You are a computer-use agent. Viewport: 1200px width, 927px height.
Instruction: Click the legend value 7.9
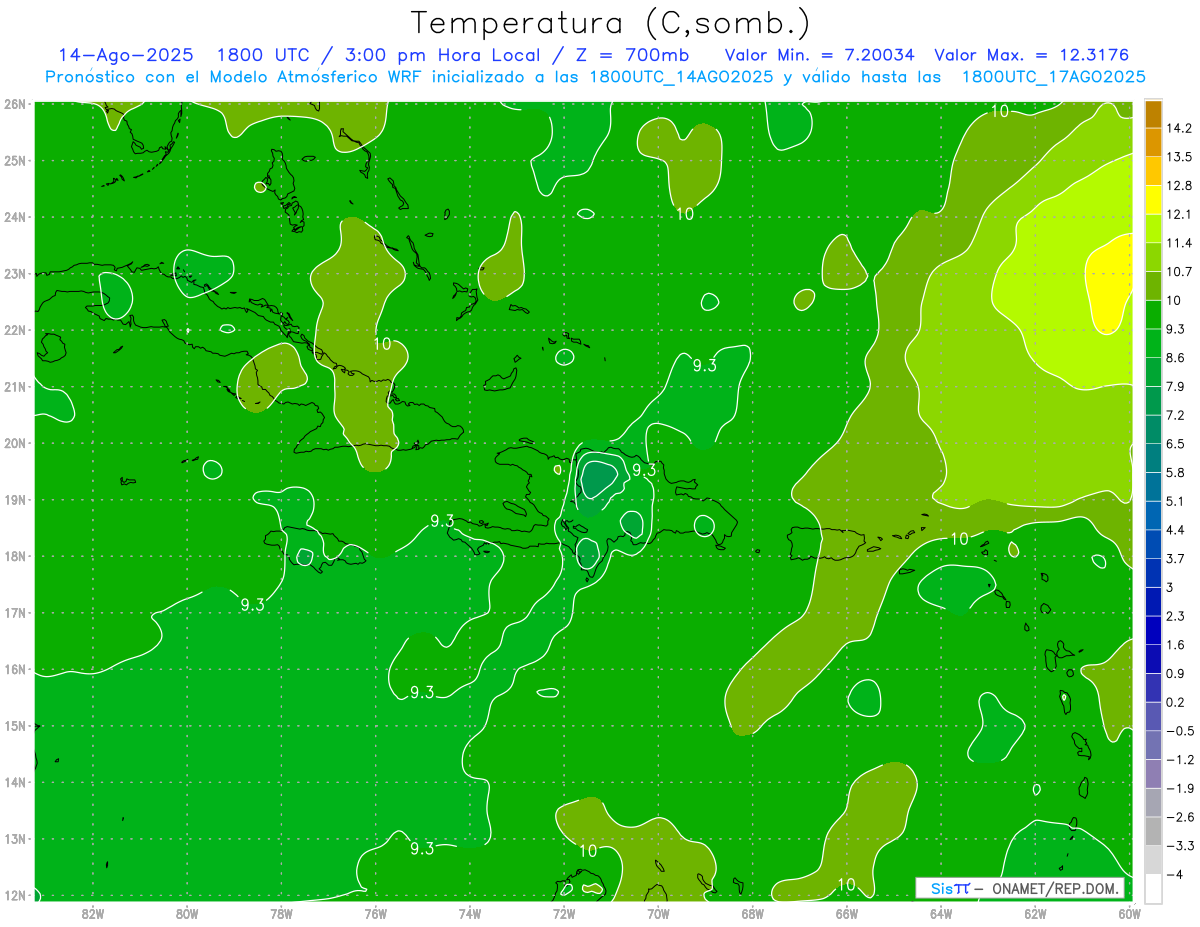coord(1175,386)
